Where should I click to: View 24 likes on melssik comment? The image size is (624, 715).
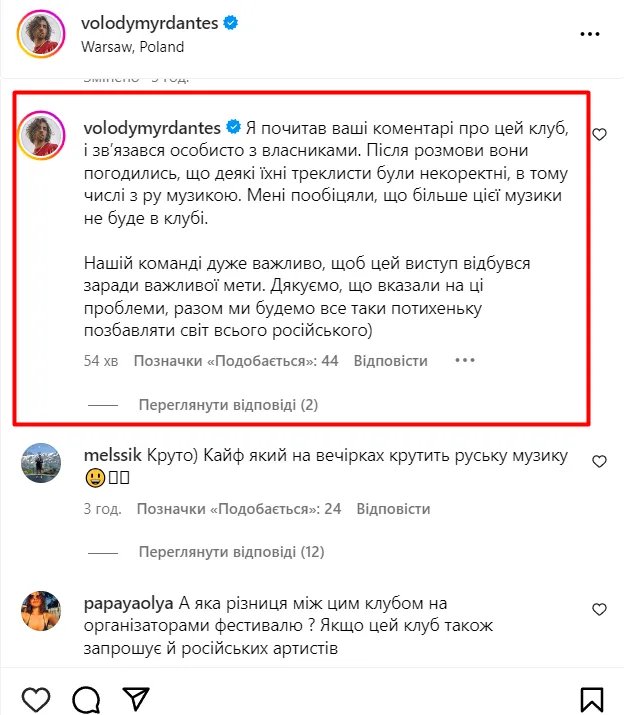[x=239, y=509]
